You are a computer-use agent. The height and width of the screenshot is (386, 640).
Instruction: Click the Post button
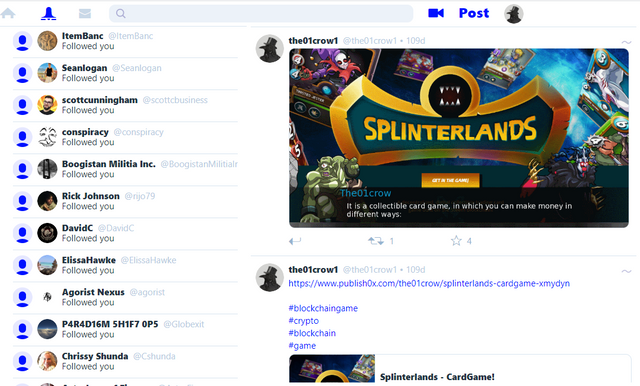click(x=473, y=13)
